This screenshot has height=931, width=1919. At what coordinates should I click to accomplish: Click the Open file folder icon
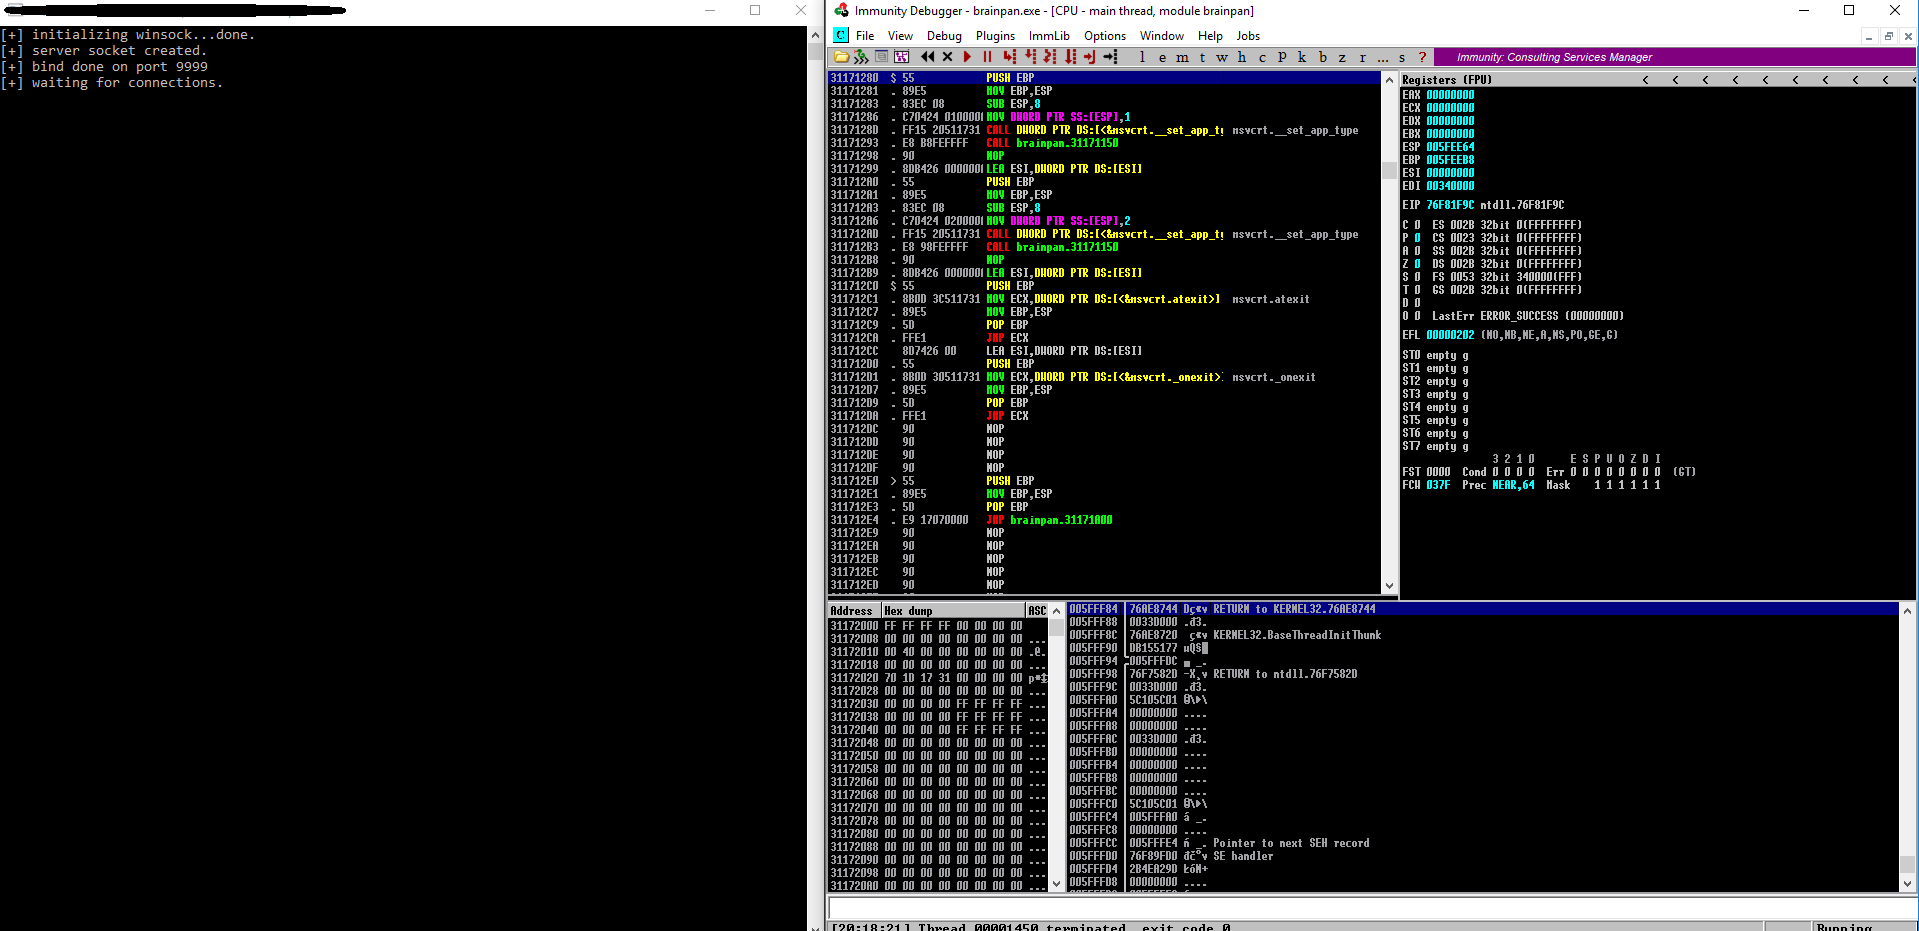coord(841,57)
